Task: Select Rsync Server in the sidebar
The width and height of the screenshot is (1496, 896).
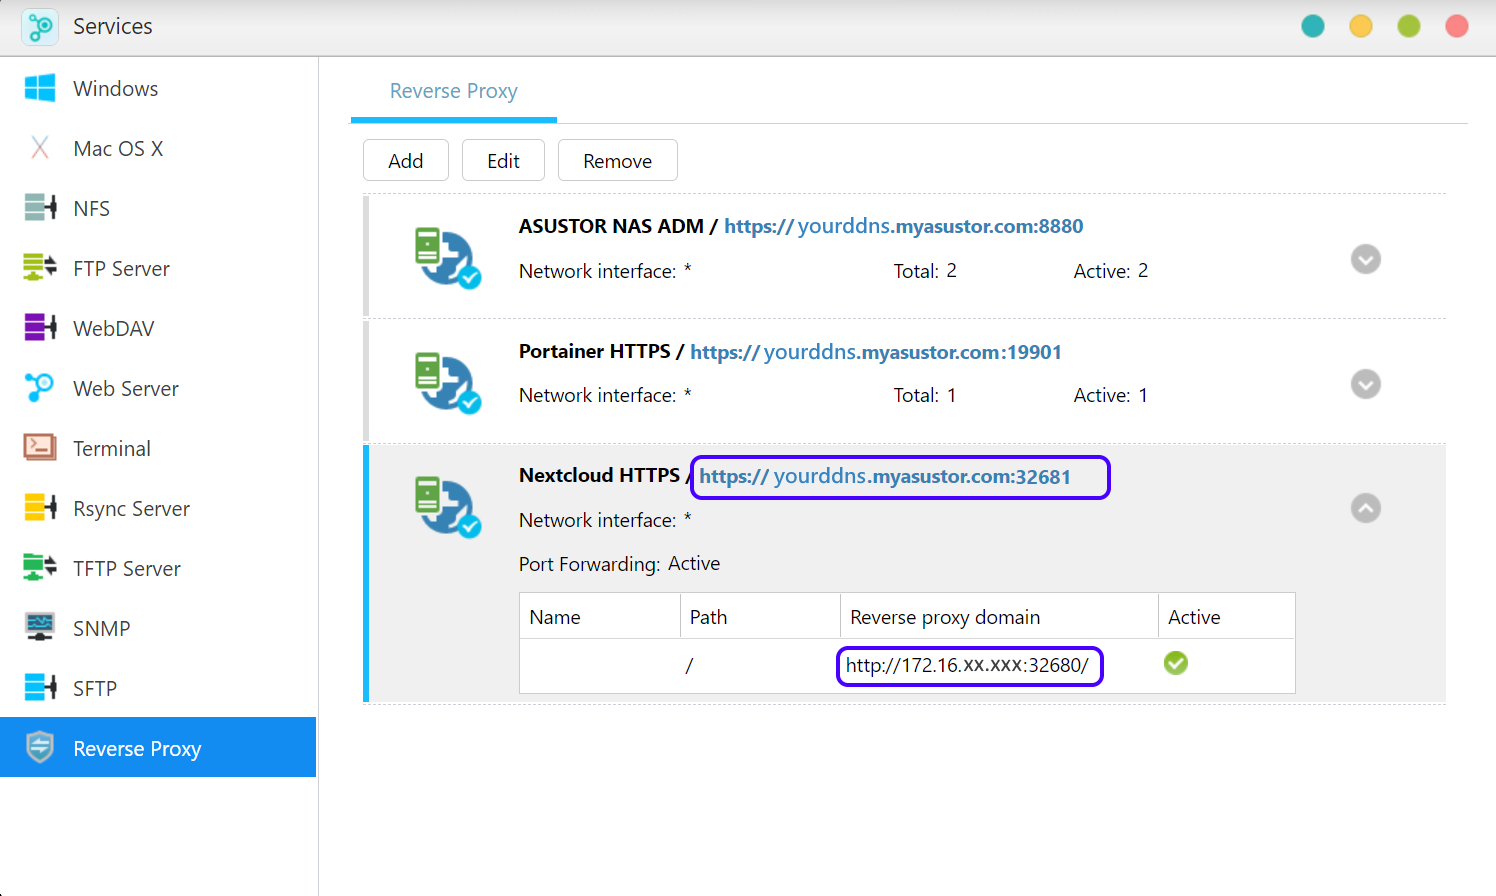Action: (158, 508)
